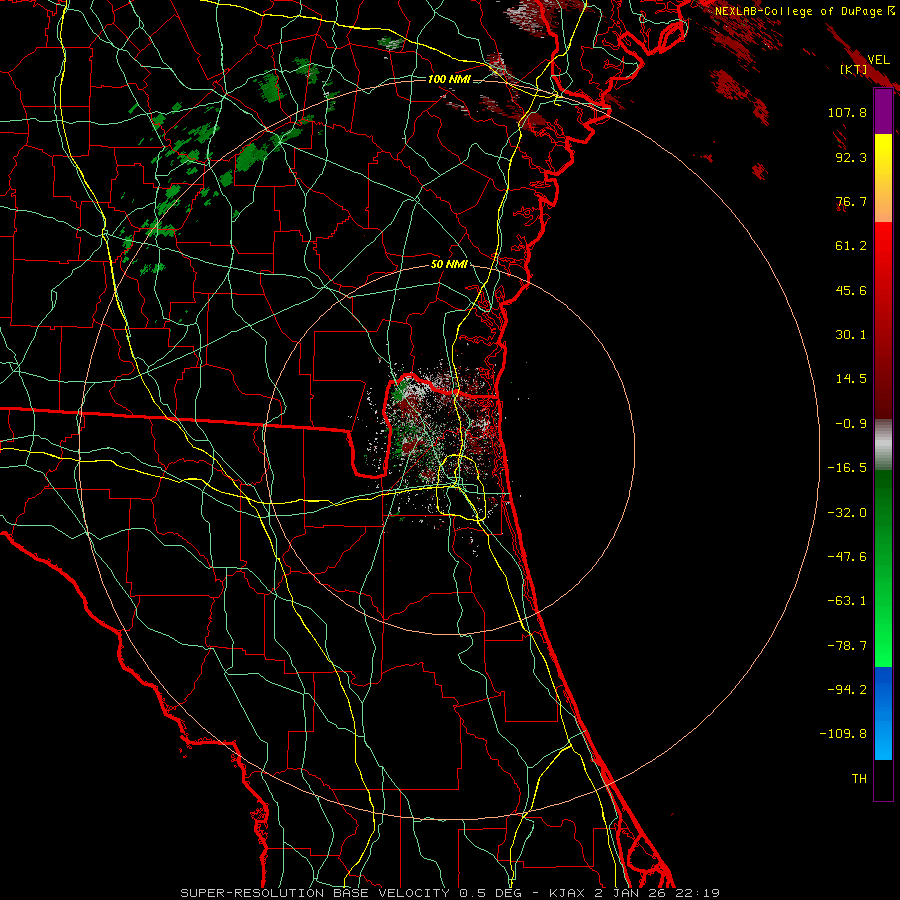The image size is (900, 900).
Task: Click the 61.2 velocity scale value
Action: pos(851,246)
